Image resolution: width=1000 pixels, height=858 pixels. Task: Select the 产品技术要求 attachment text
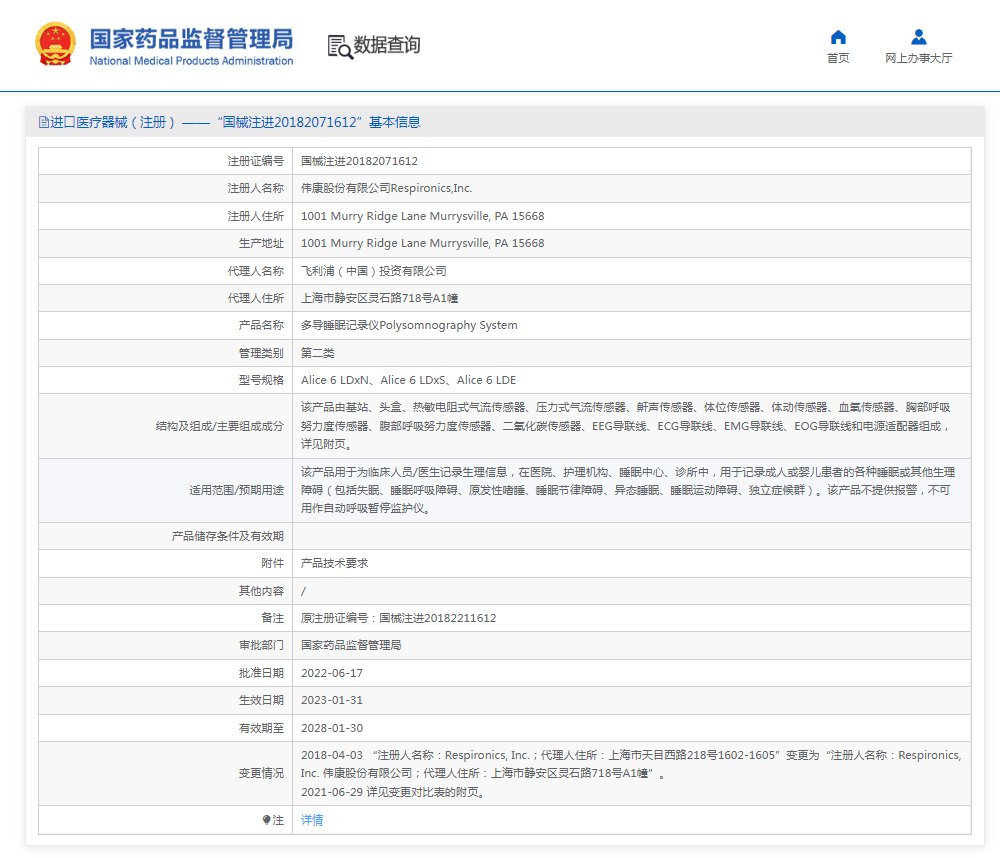coord(334,563)
